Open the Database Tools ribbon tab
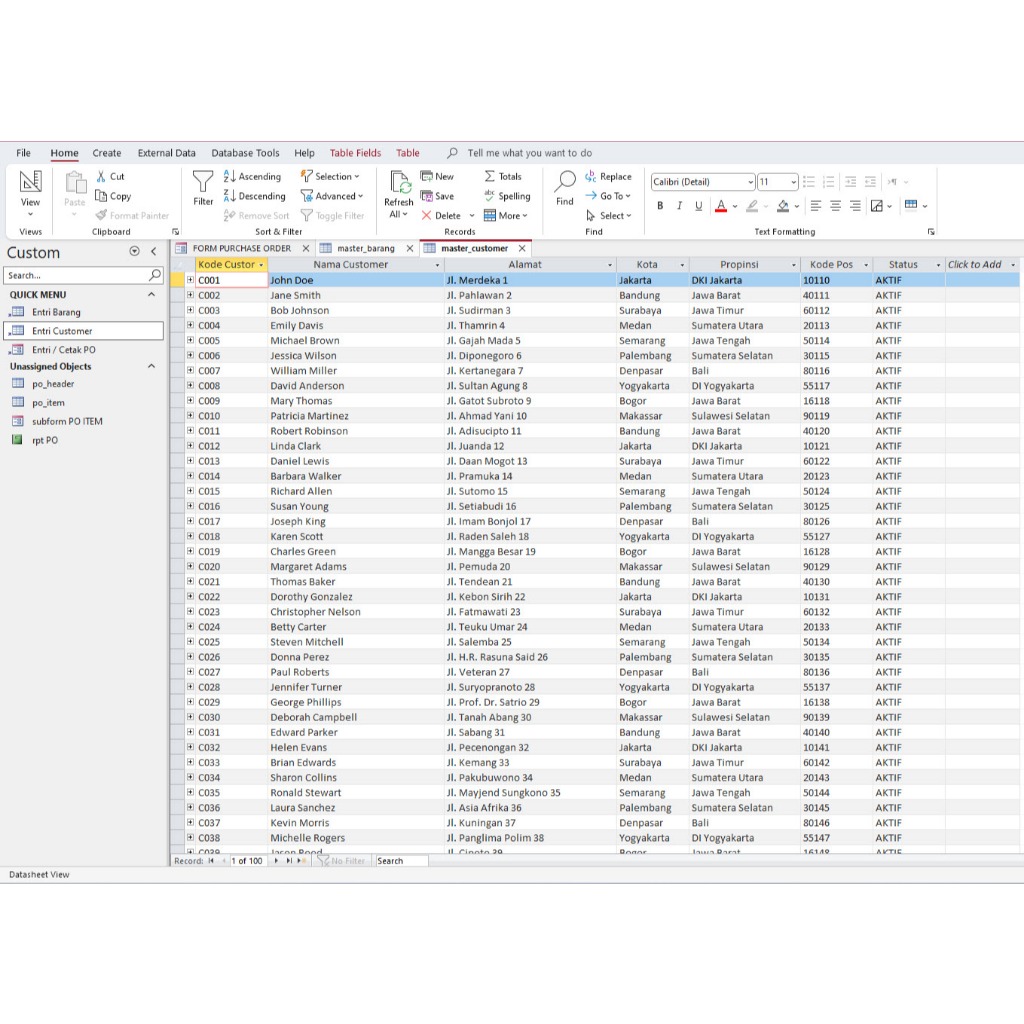Image resolution: width=1024 pixels, height=1024 pixels. [x=245, y=153]
